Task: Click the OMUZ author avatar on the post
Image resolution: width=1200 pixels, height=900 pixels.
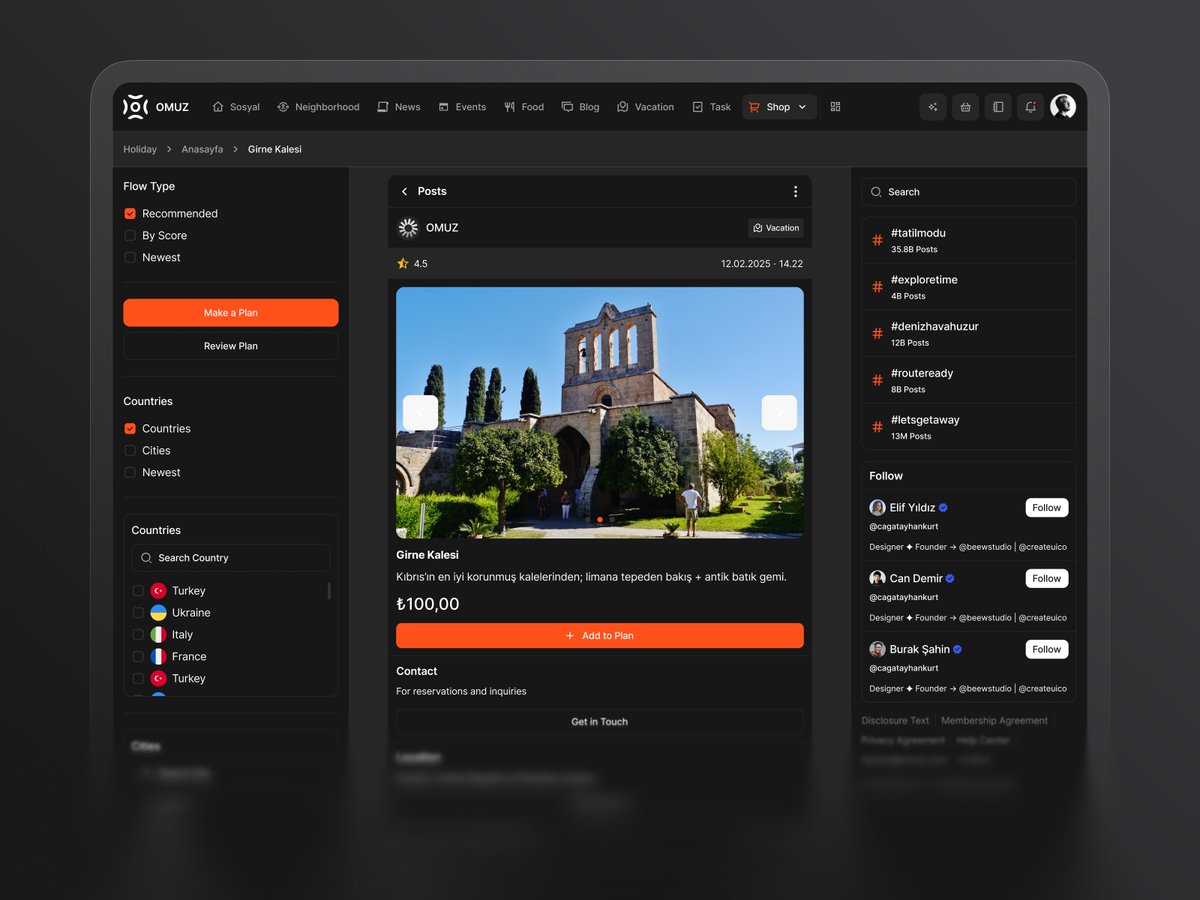Action: (x=408, y=228)
